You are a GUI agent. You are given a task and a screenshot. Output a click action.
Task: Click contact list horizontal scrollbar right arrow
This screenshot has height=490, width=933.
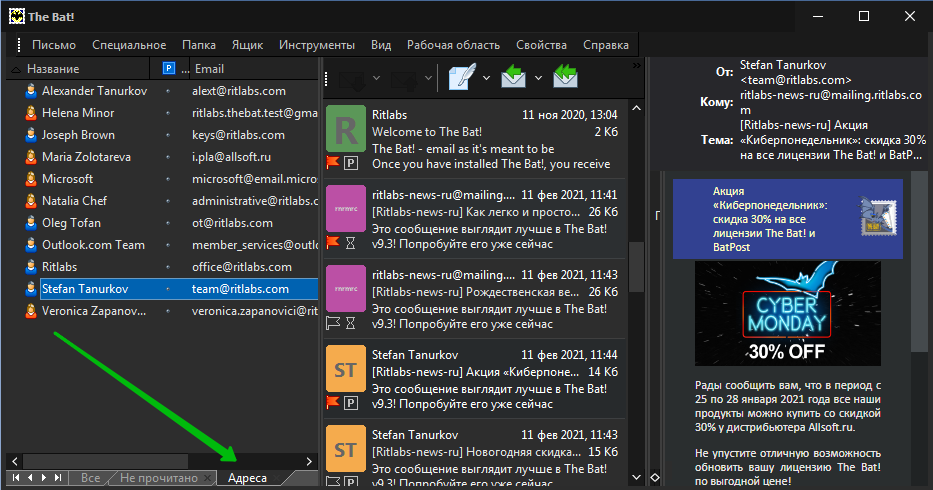pos(309,461)
